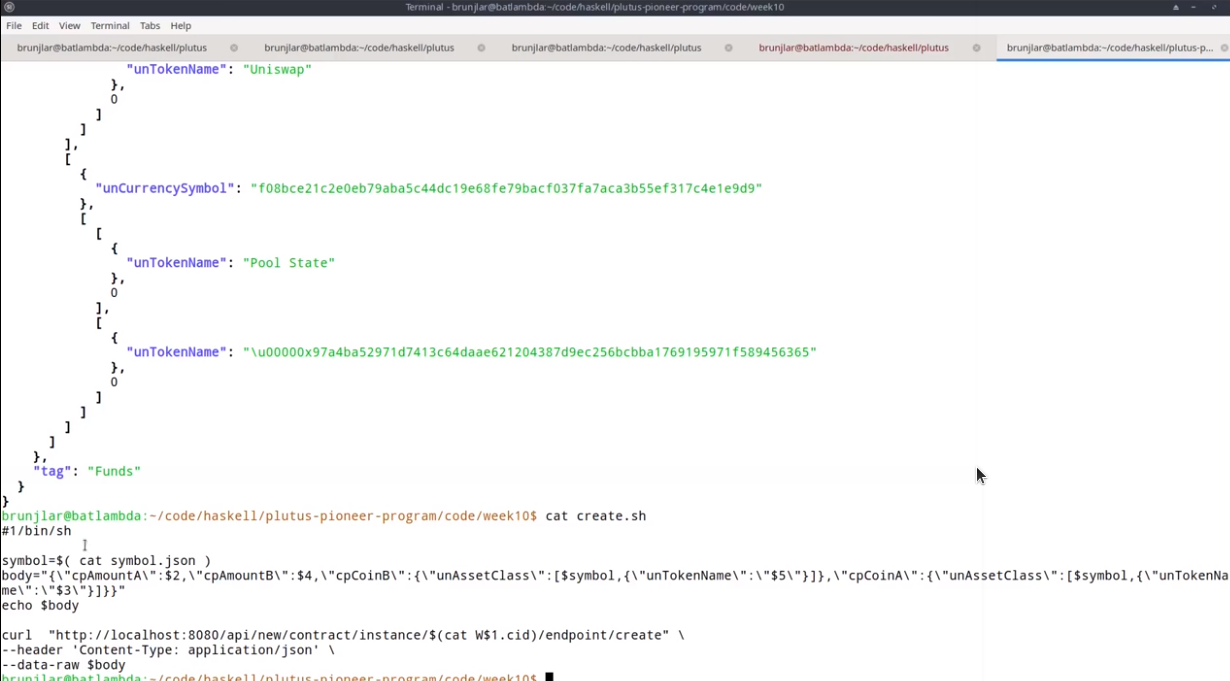Open the View menu
Image resolution: width=1230 pixels, height=681 pixels.
click(x=69, y=26)
